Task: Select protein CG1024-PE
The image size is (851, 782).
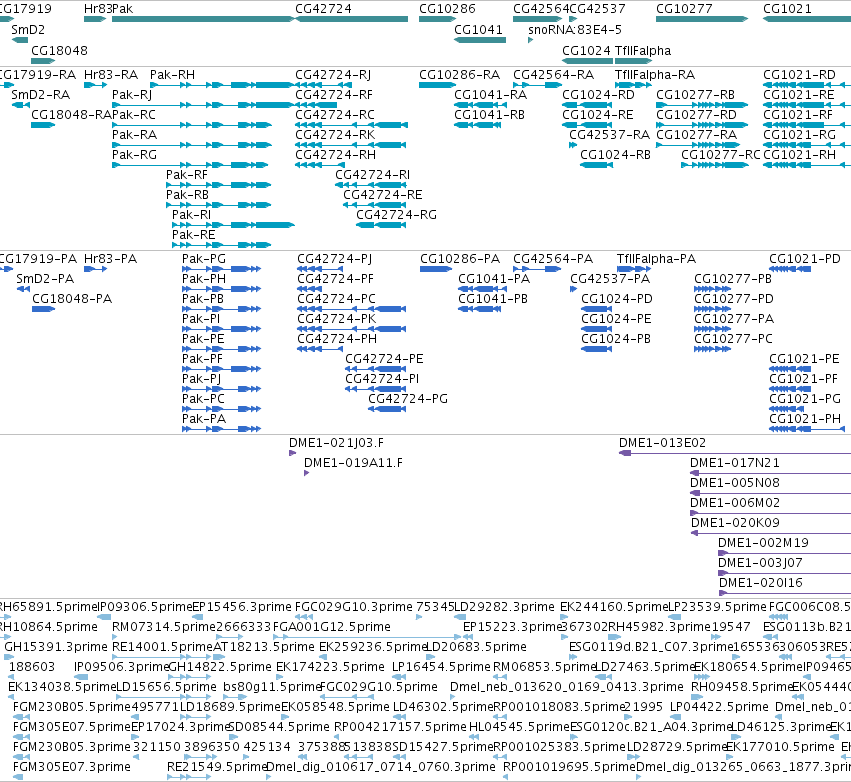Action: point(616,319)
